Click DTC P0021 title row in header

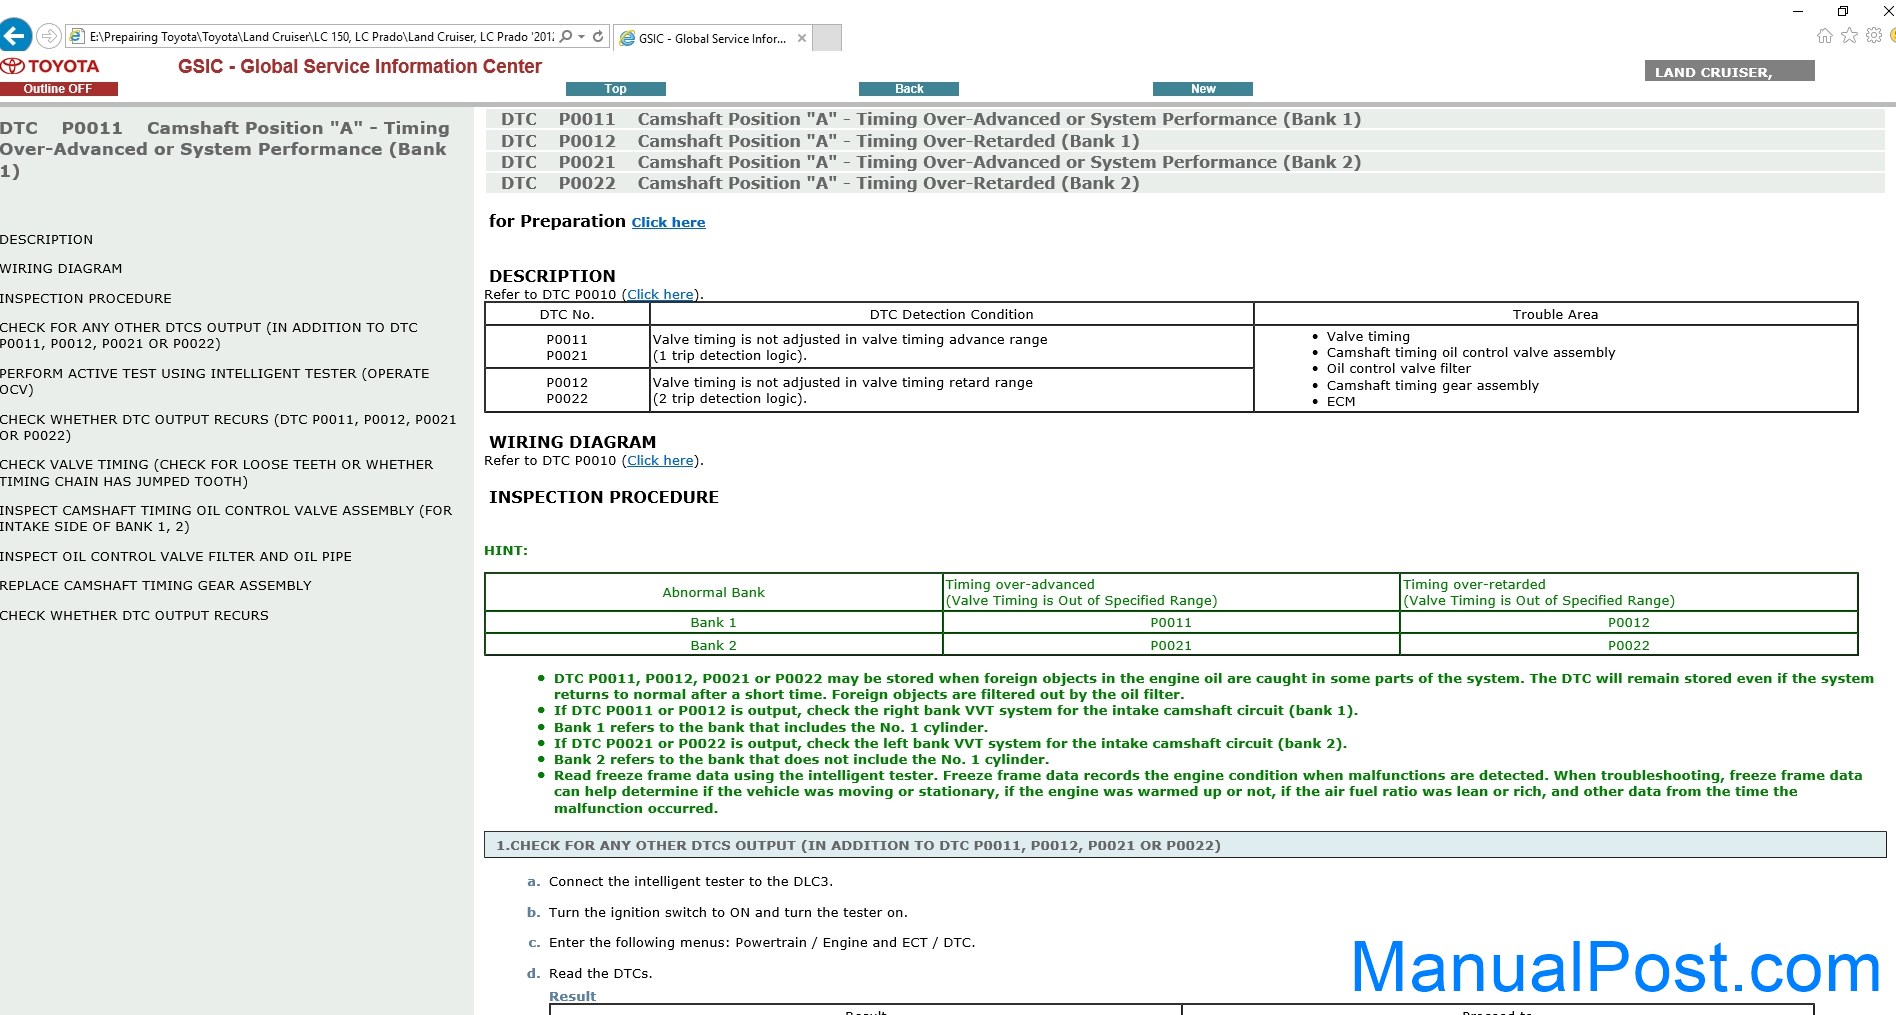tap(1185, 163)
